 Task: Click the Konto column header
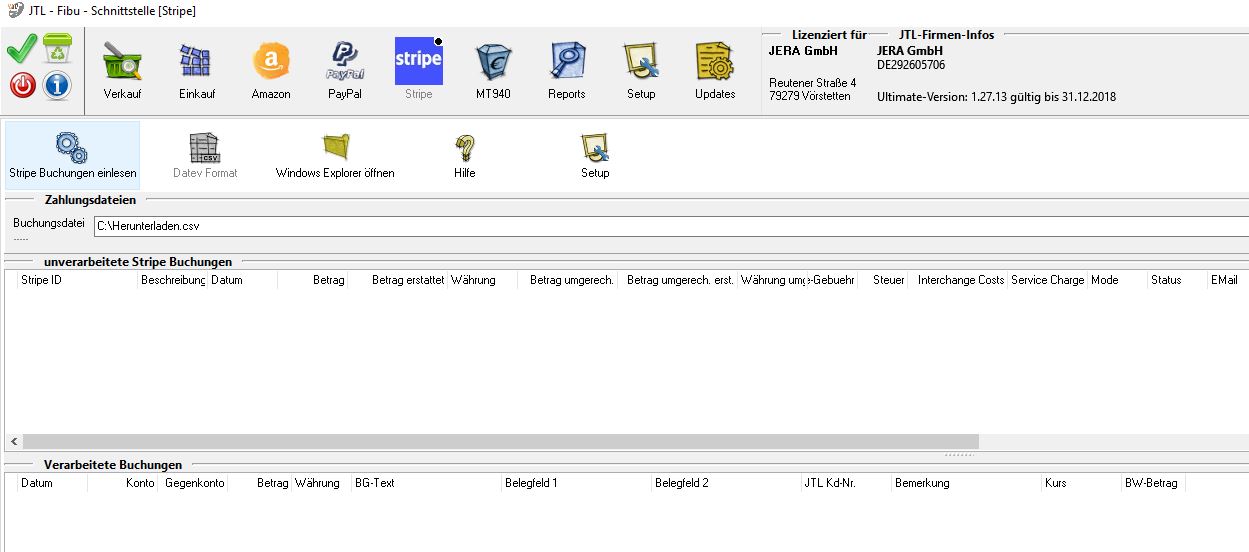(x=123, y=483)
